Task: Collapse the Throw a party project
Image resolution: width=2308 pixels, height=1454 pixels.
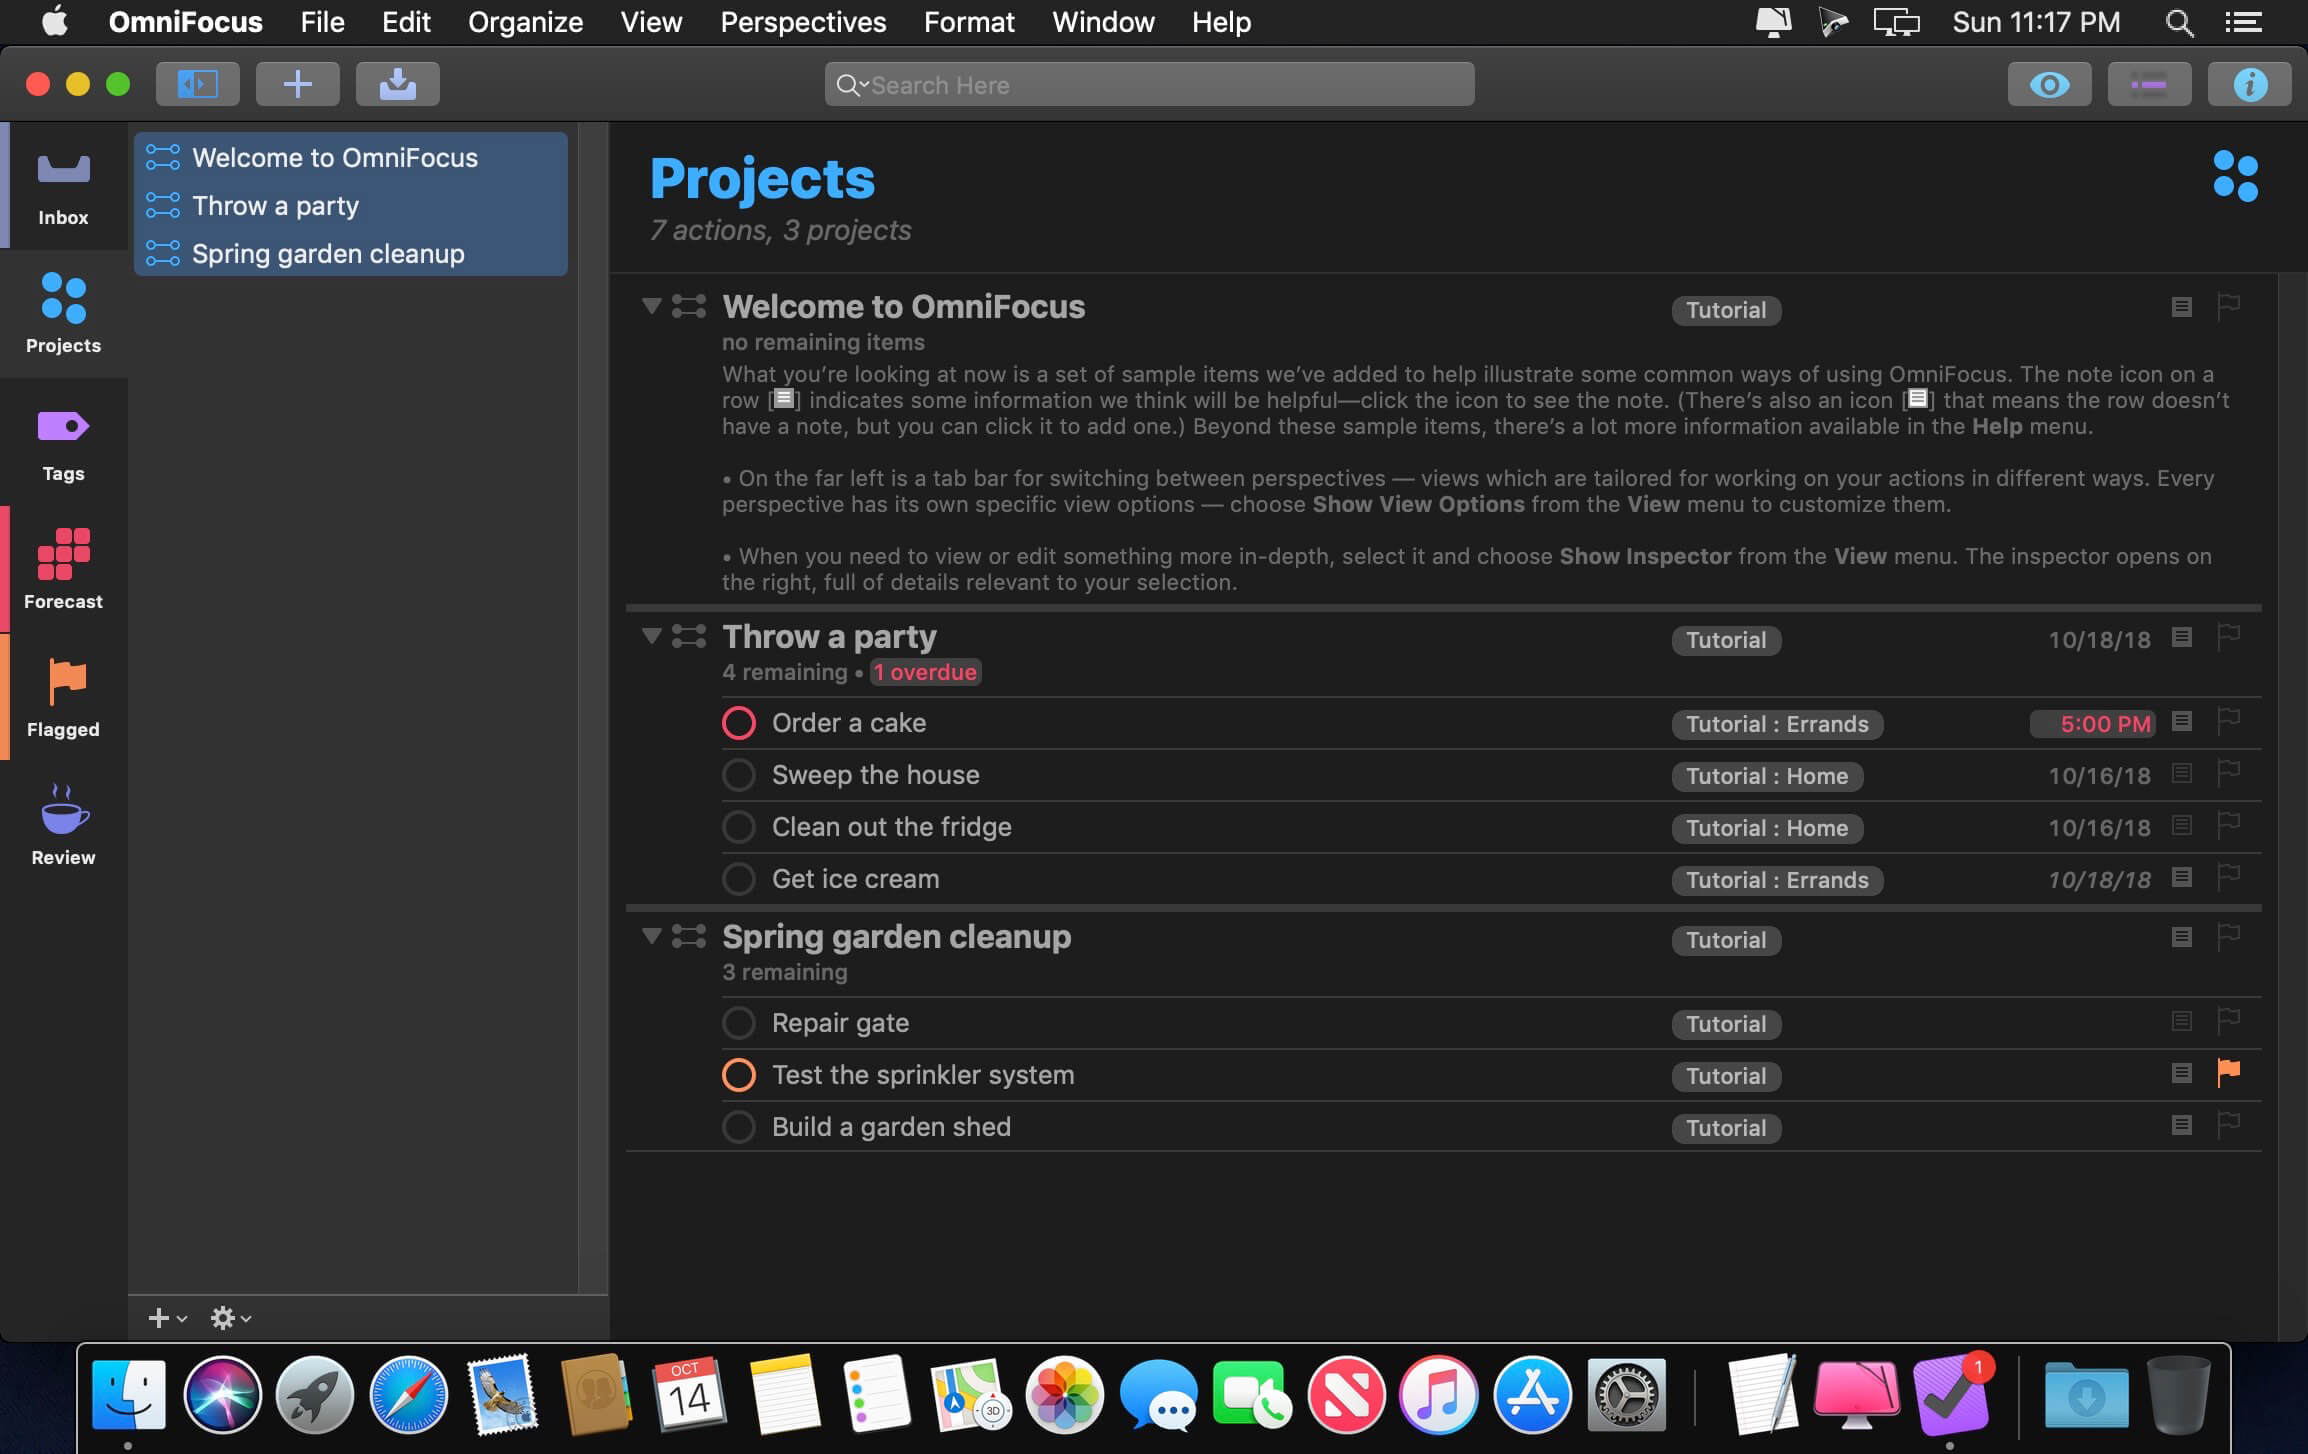Action: pos(650,638)
